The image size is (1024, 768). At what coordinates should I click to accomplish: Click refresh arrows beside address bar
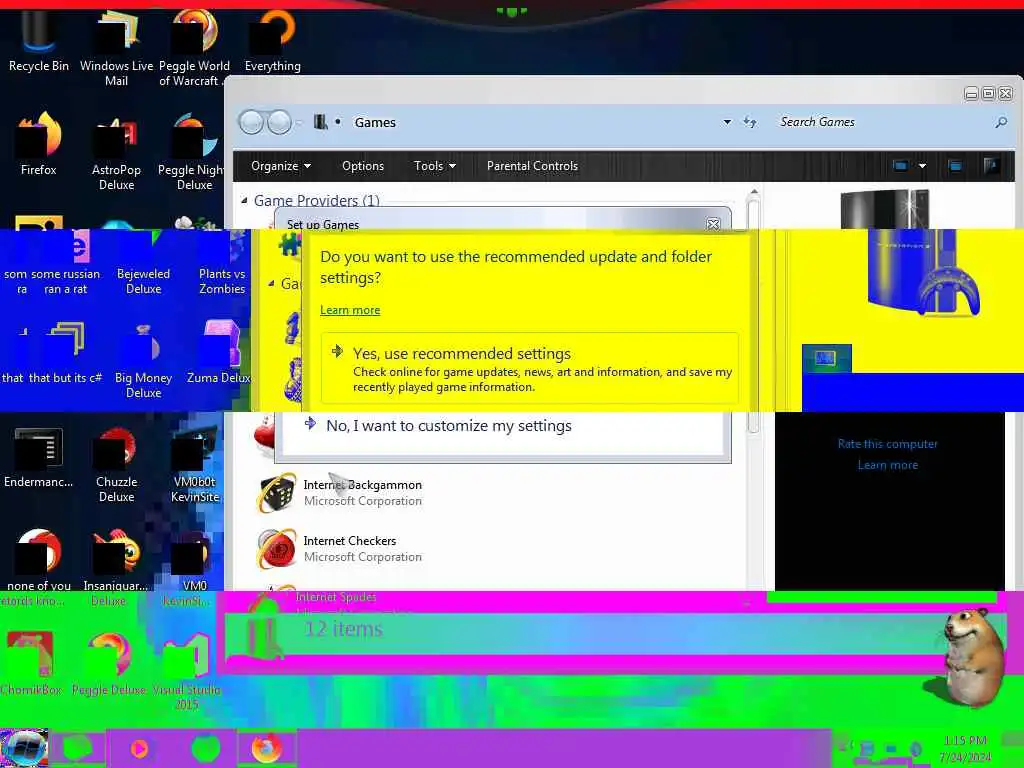tap(750, 122)
